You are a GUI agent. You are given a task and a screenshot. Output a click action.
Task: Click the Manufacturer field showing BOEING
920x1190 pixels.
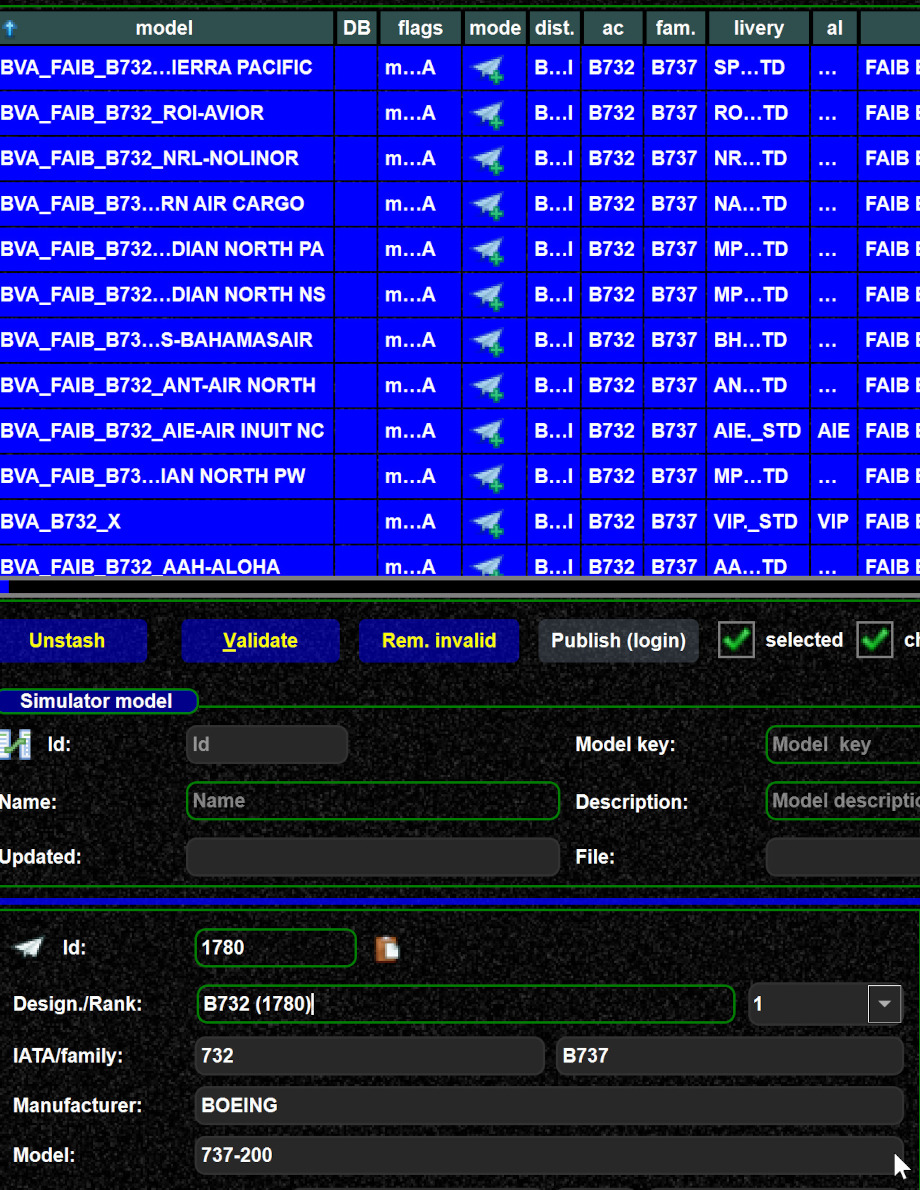[x=550, y=1105]
